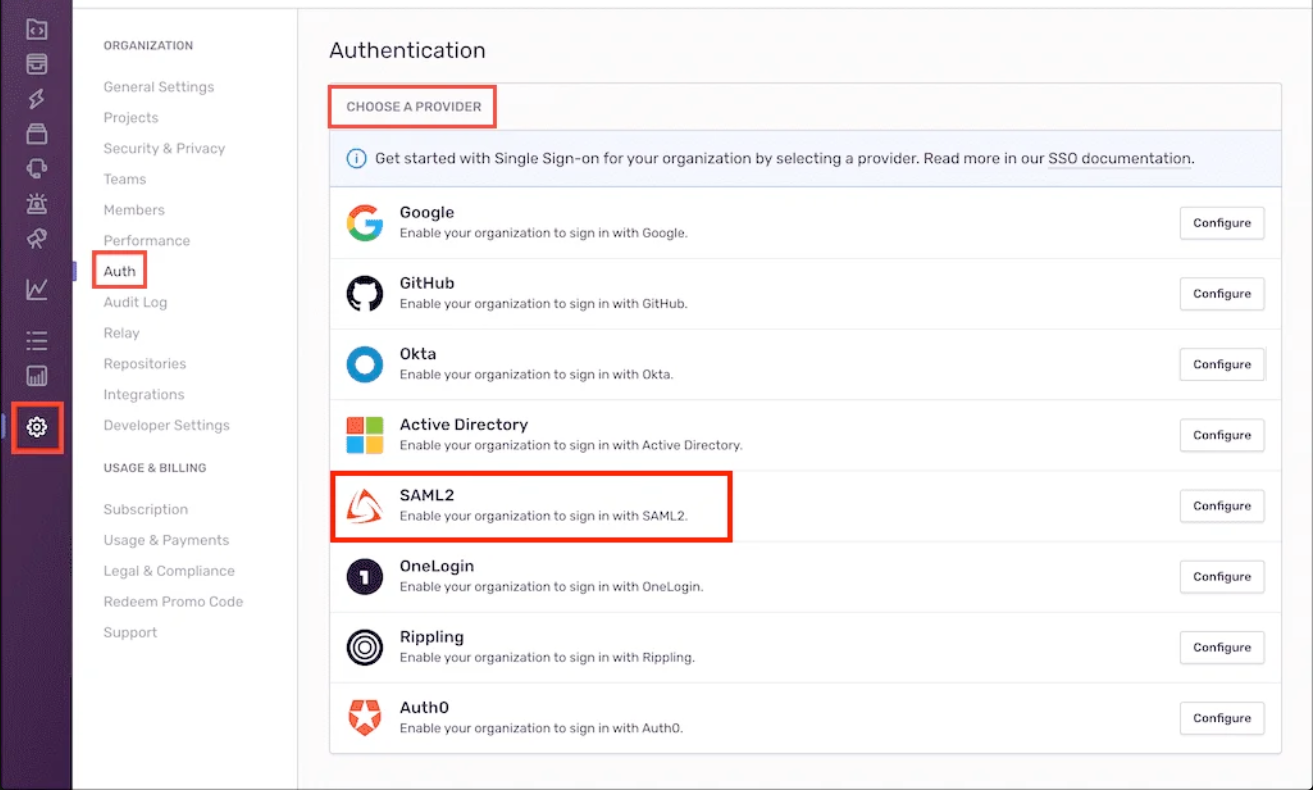Configure the Rippling provider
The height and width of the screenshot is (790, 1313).
(1222, 648)
